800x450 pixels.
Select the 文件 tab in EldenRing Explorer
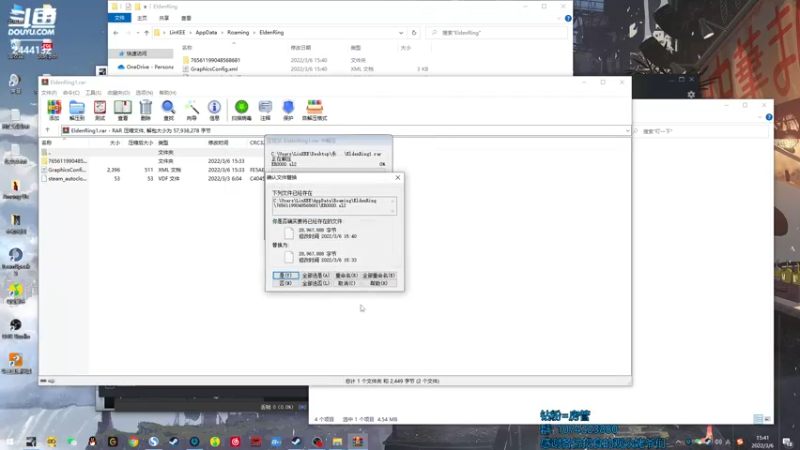119,18
